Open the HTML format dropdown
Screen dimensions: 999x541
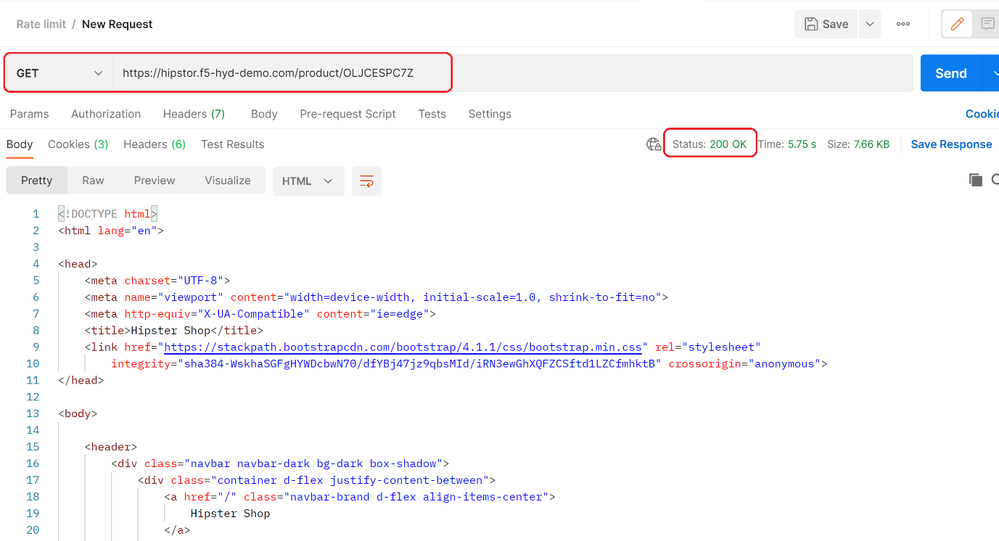tap(307, 181)
